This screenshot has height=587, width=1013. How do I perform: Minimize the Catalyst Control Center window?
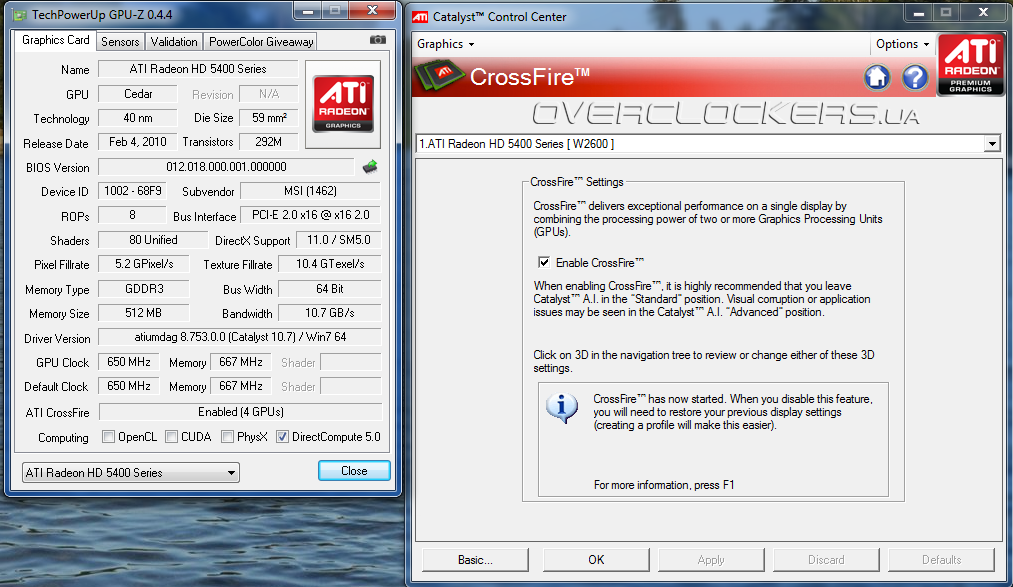coord(919,12)
